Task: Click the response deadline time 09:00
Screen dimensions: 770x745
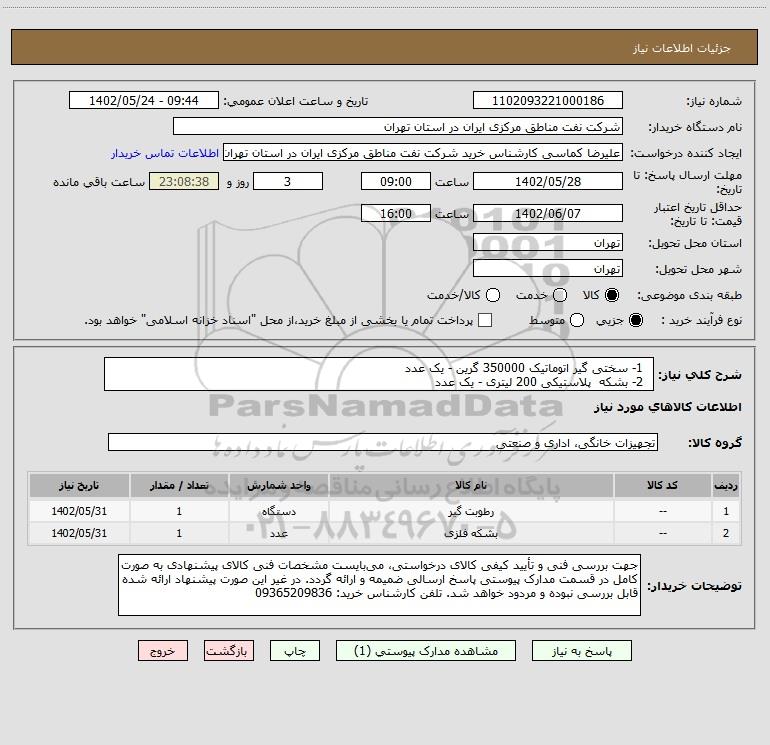Action: [396, 182]
